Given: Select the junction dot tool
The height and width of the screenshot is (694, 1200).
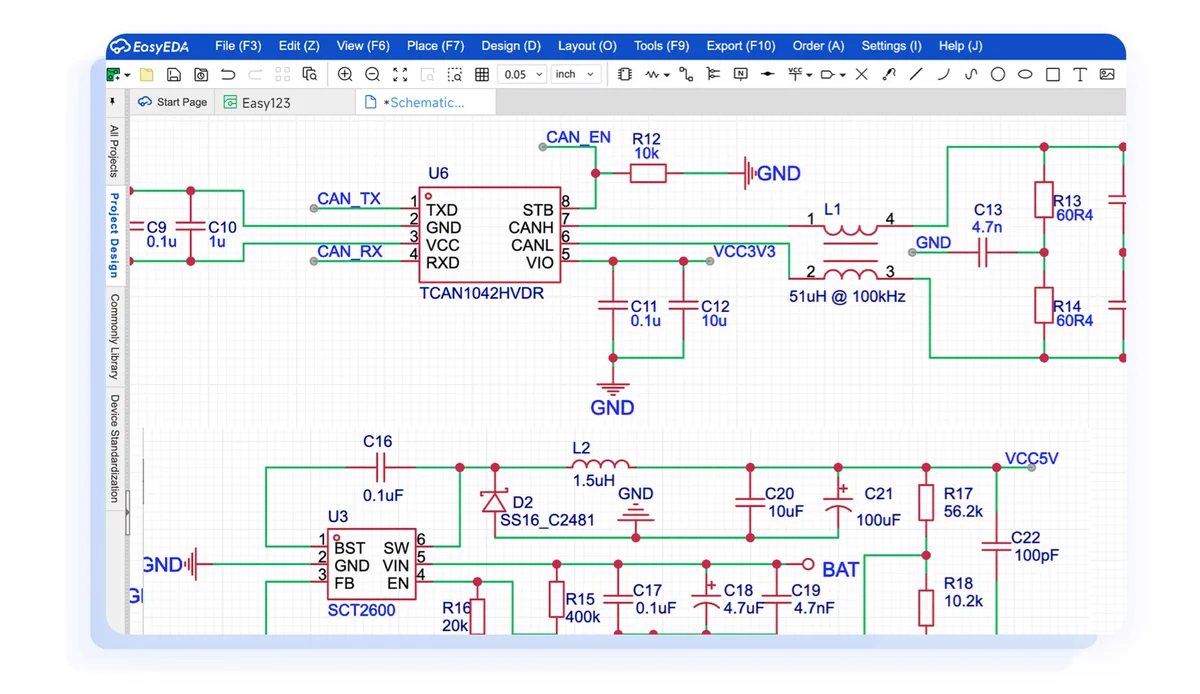Looking at the screenshot, I should click(768, 74).
